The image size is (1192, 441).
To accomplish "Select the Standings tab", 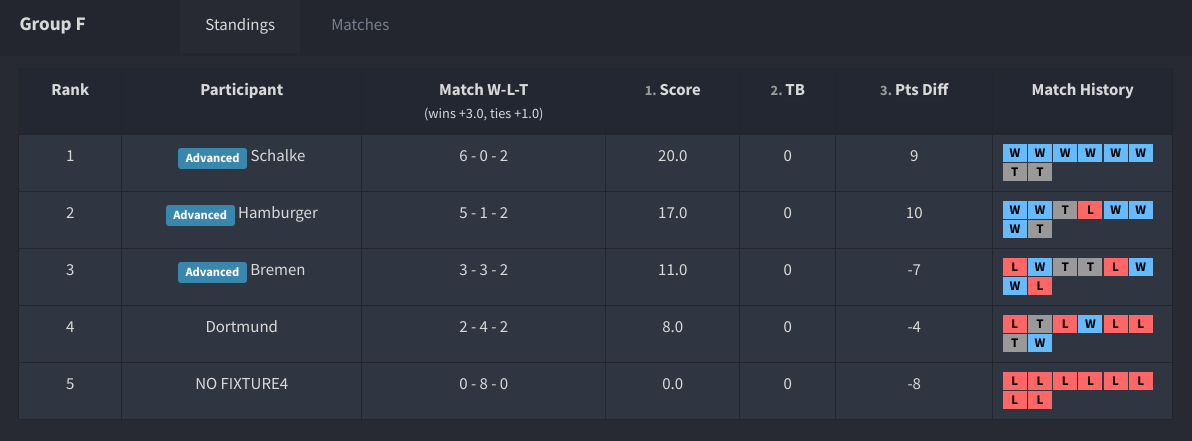I will coord(240,25).
